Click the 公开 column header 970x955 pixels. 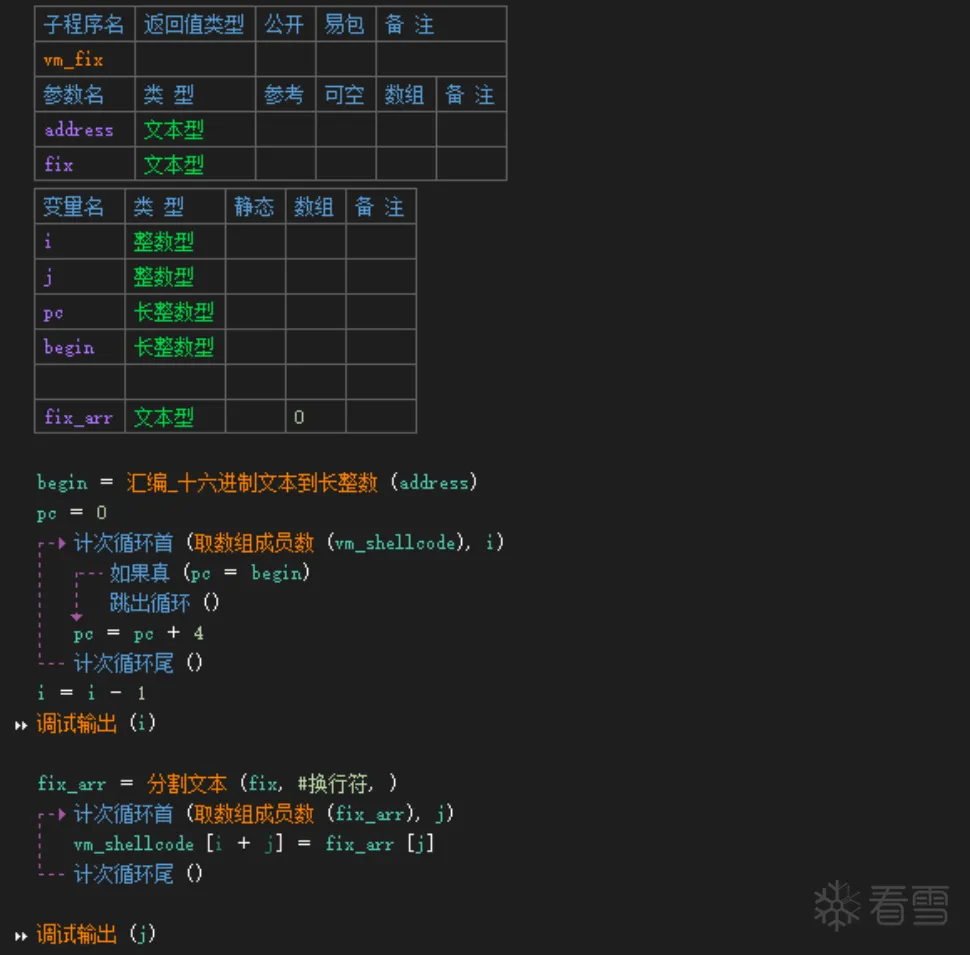pyautogui.click(x=285, y=24)
